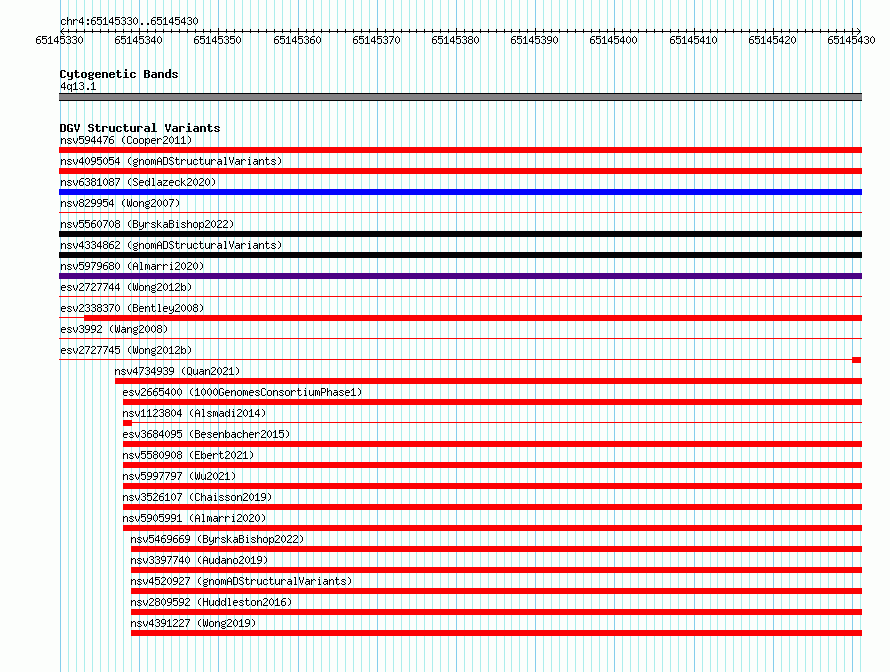
Task: Click the black bar under nsv4334862
Action: click(460, 255)
